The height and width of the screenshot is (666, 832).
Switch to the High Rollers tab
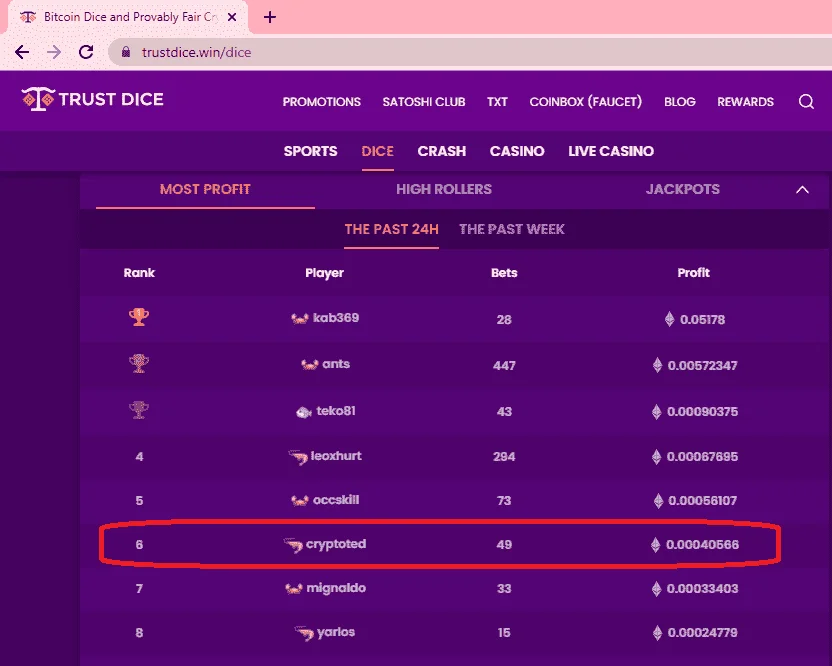click(x=444, y=189)
